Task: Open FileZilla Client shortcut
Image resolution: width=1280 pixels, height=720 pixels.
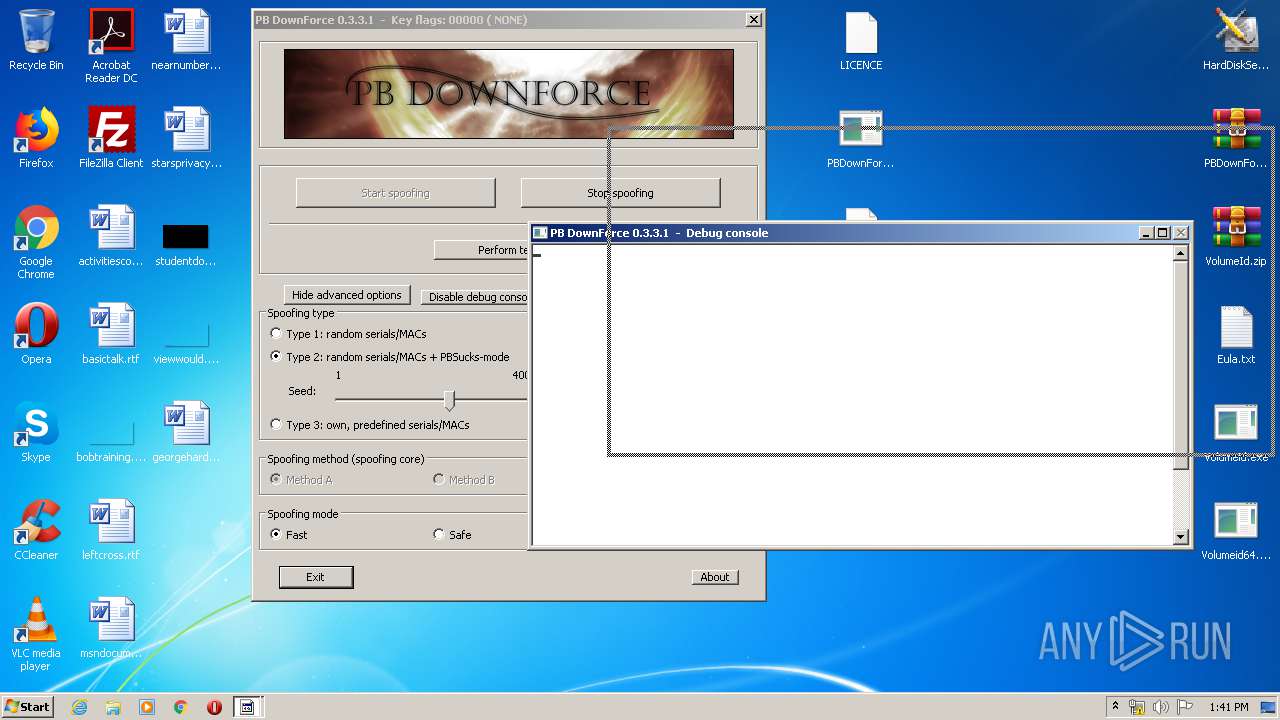Action: [x=111, y=138]
